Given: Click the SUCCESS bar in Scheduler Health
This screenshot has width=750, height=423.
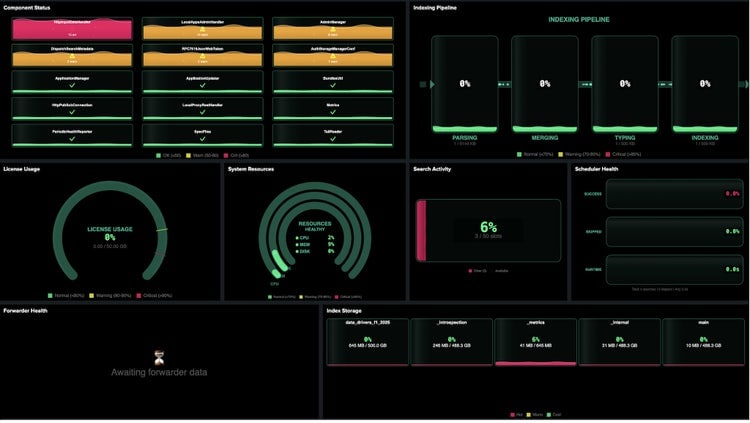Looking at the screenshot, I should (x=674, y=194).
